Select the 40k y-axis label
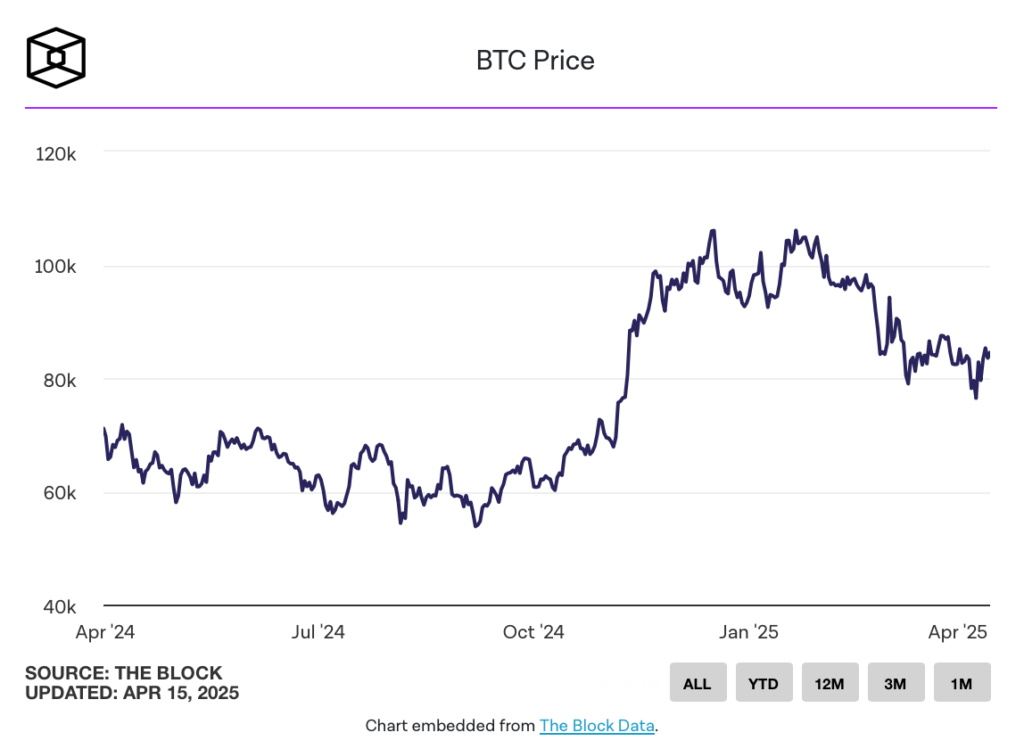Screen dimensions: 1024x749 pos(60,607)
